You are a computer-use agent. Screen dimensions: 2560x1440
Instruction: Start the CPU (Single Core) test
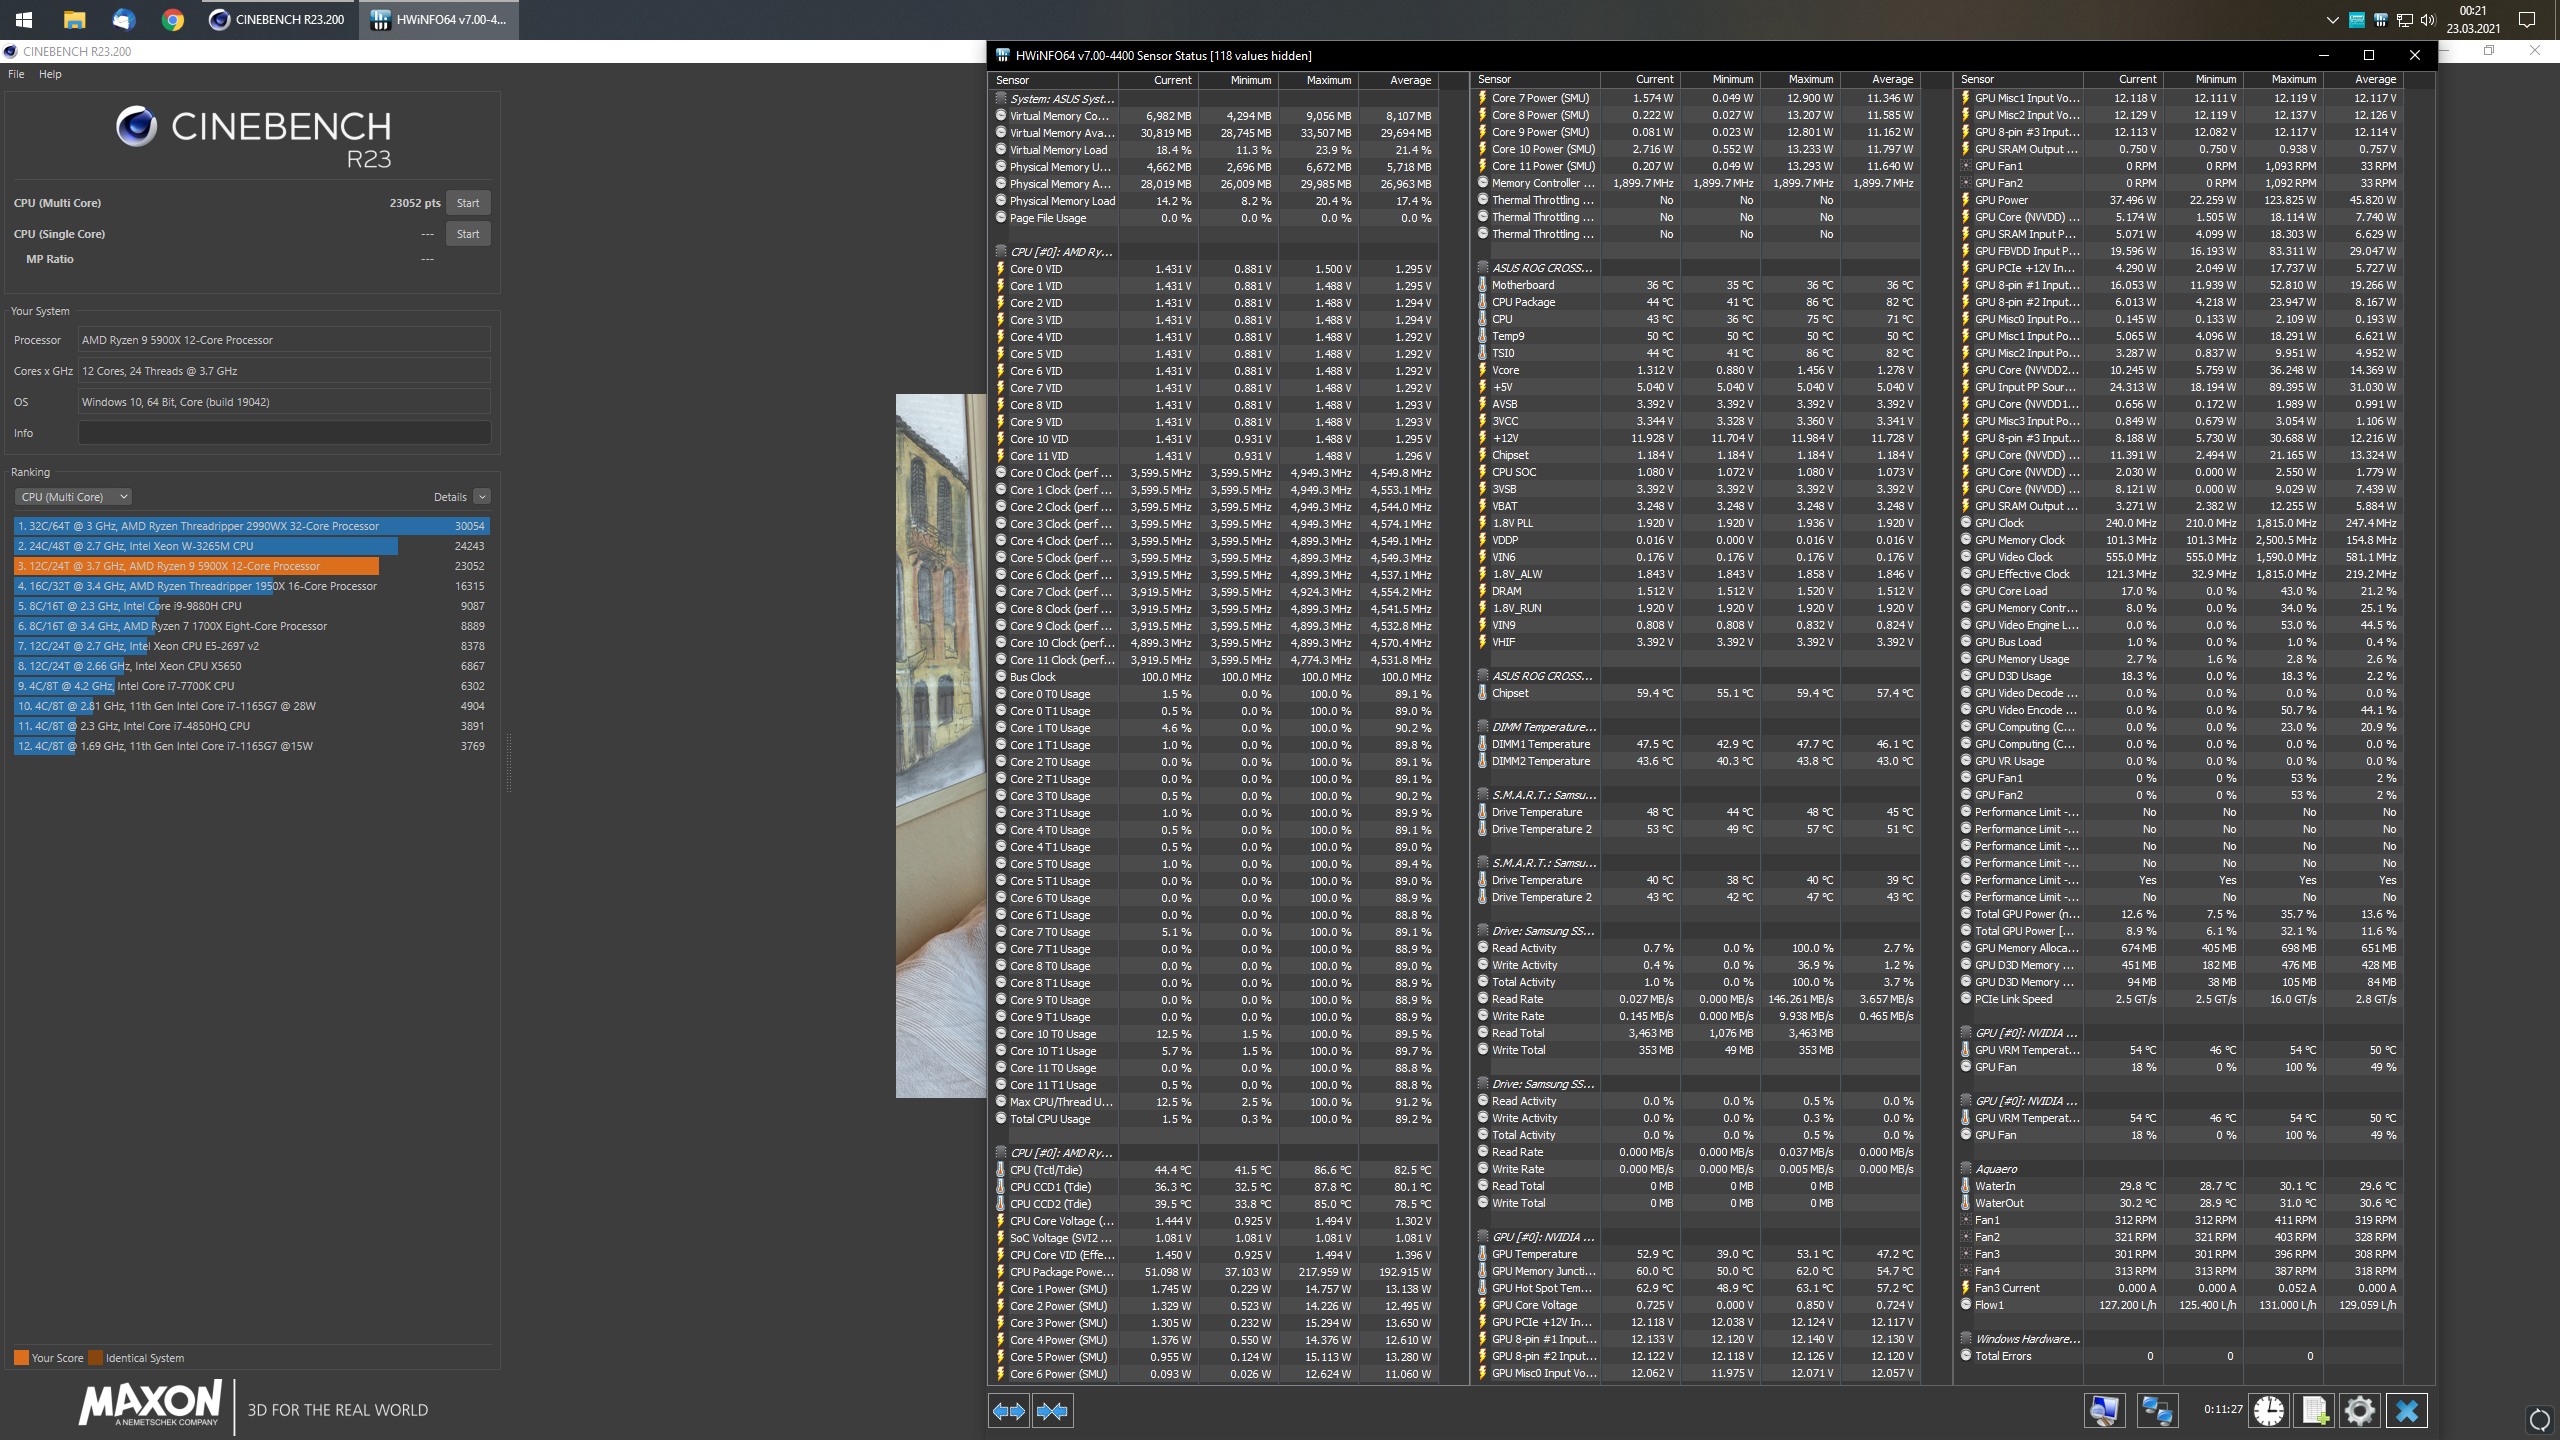tap(467, 234)
